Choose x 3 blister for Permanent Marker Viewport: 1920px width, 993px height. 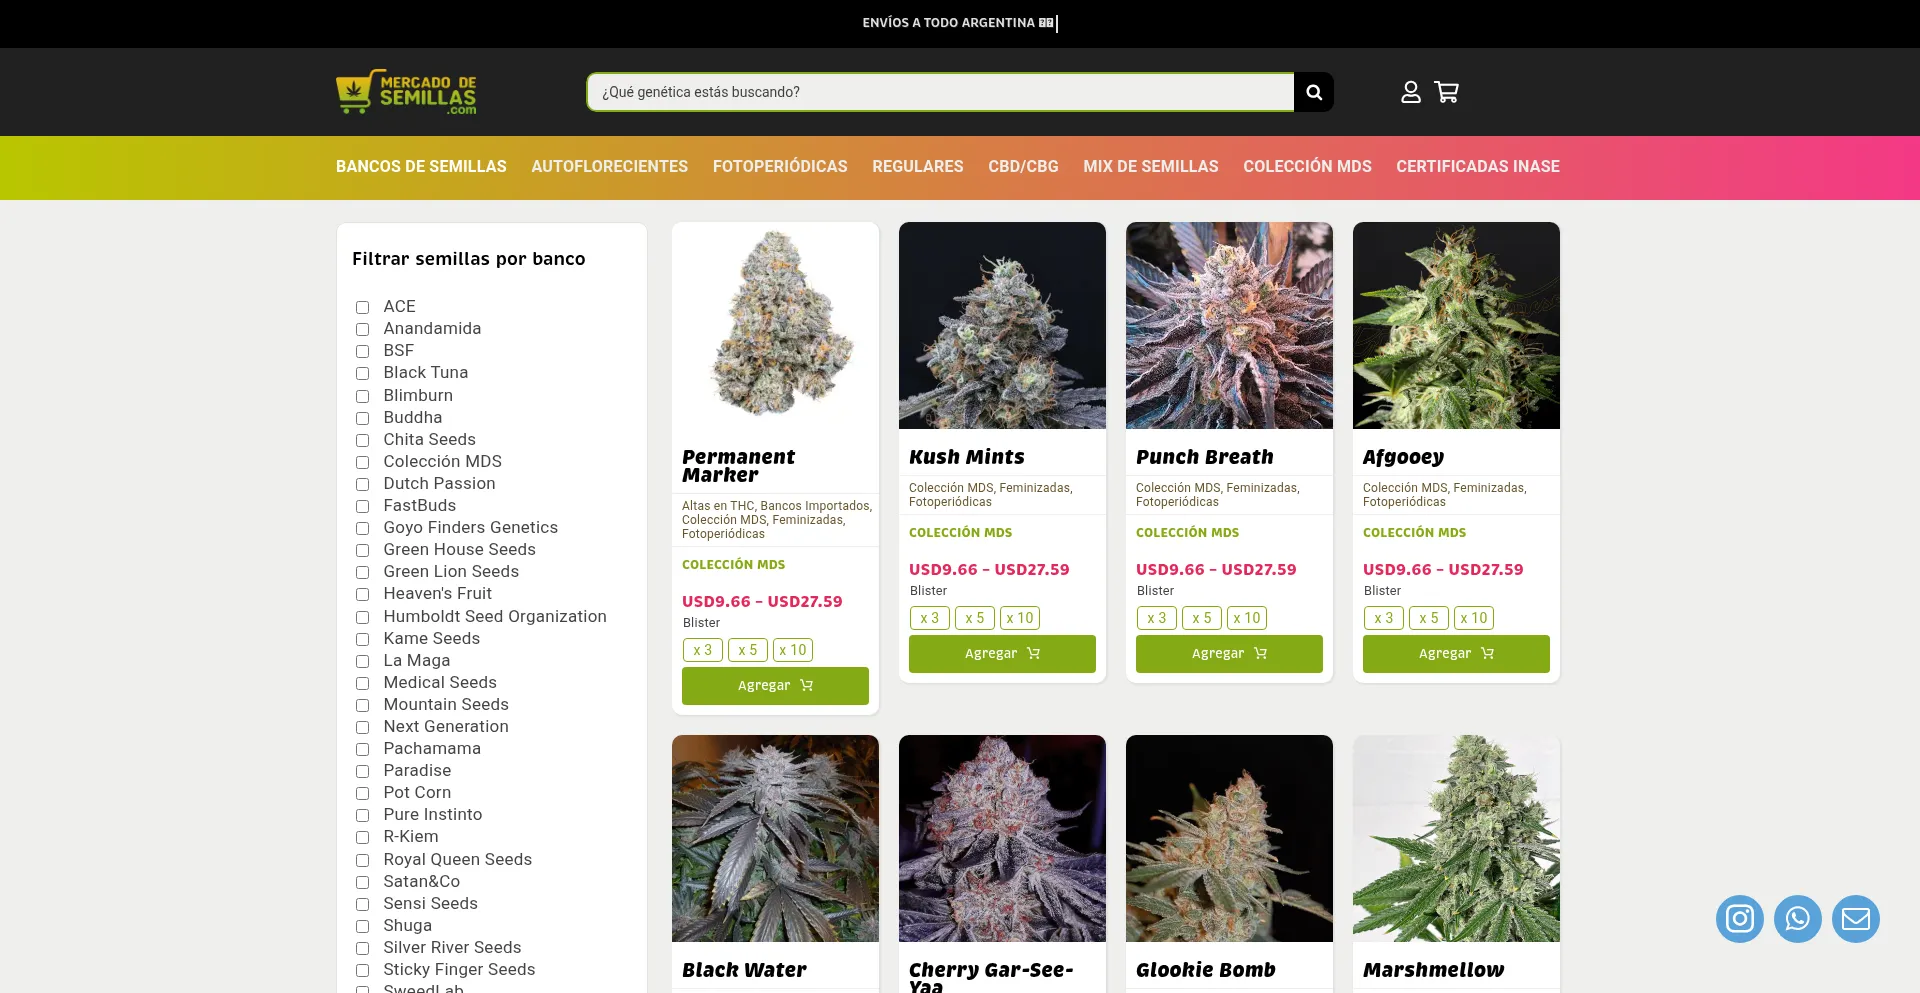[703, 650]
